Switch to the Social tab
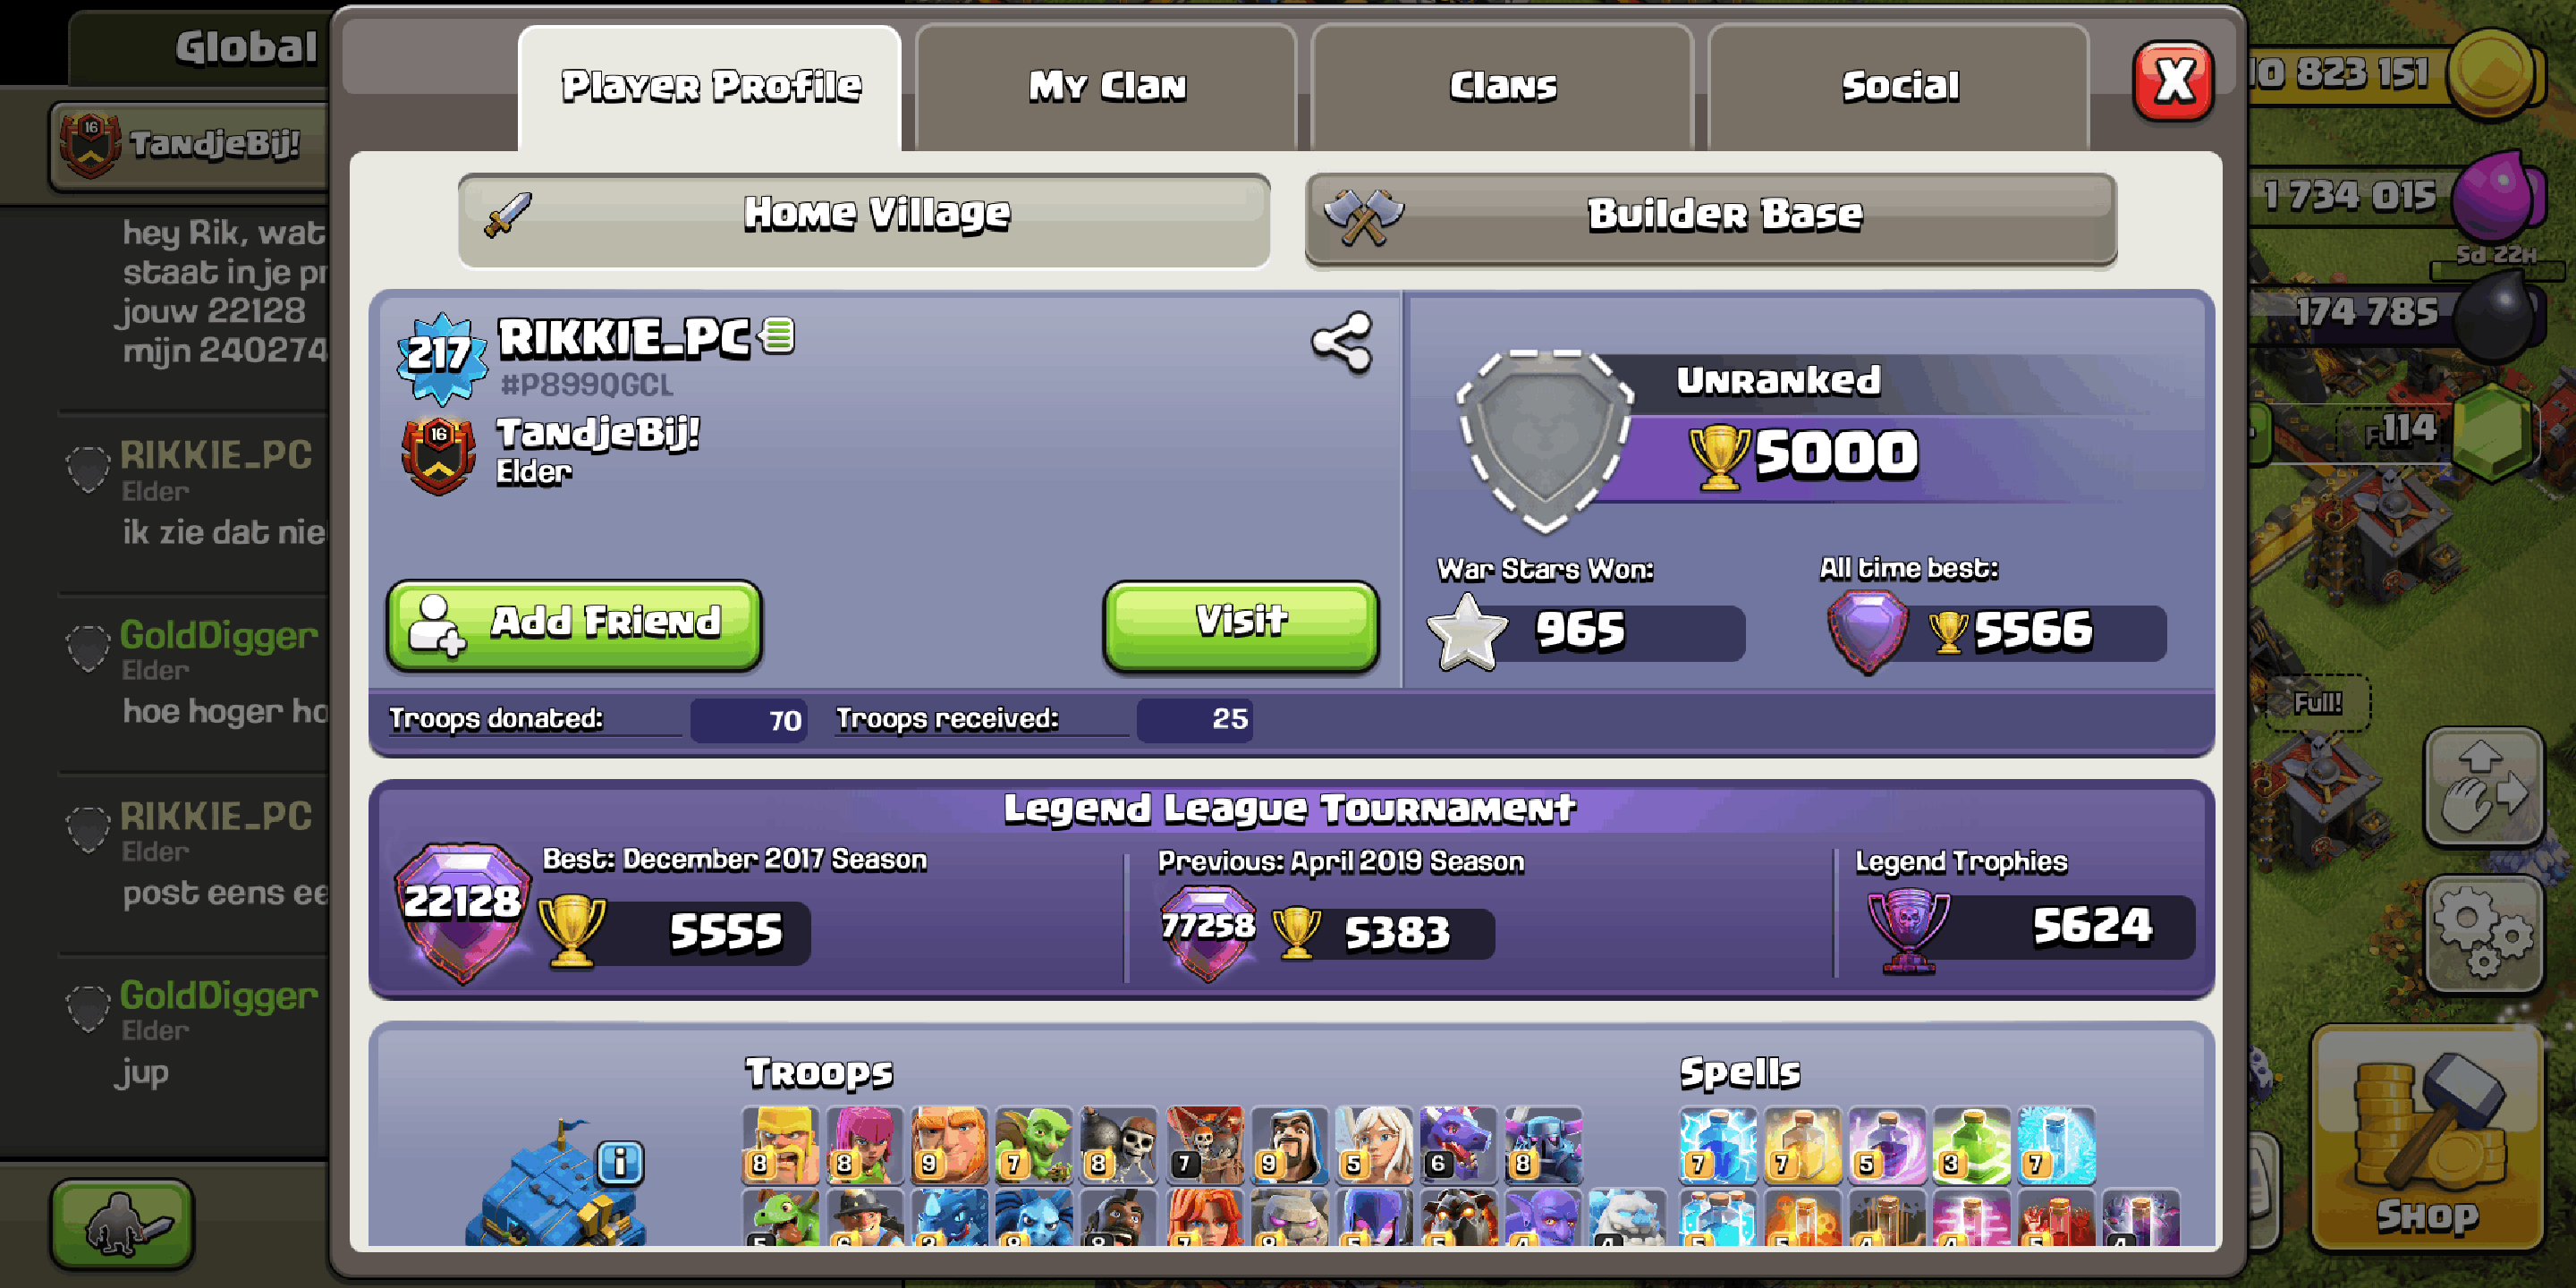 (x=1898, y=88)
